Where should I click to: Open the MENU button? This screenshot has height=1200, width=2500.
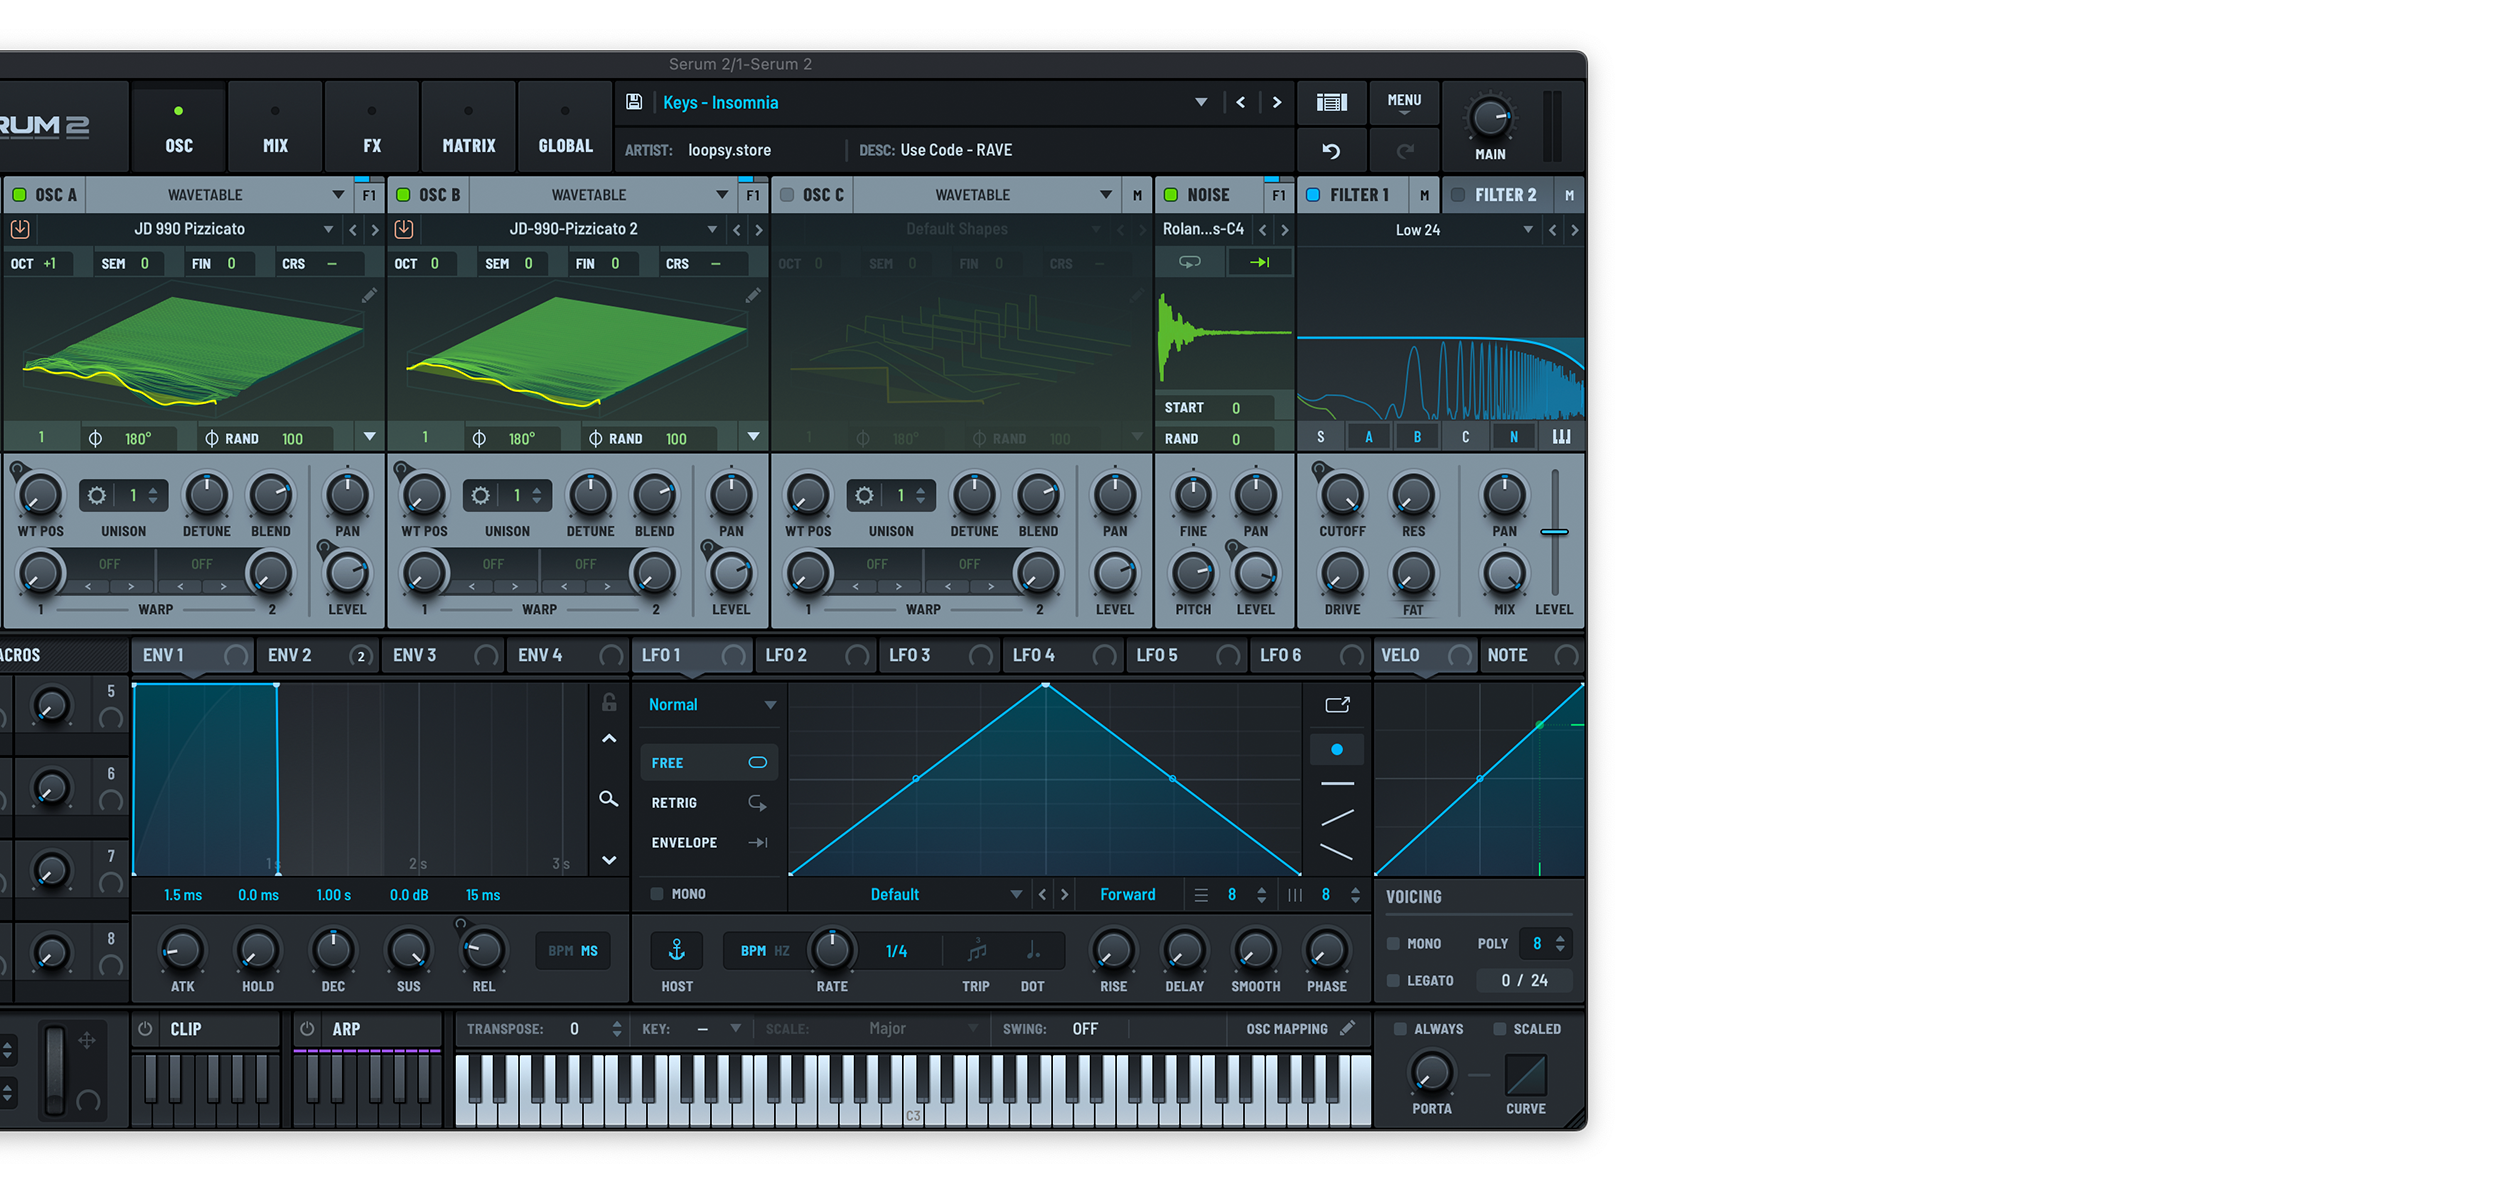(x=1404, y=102)
